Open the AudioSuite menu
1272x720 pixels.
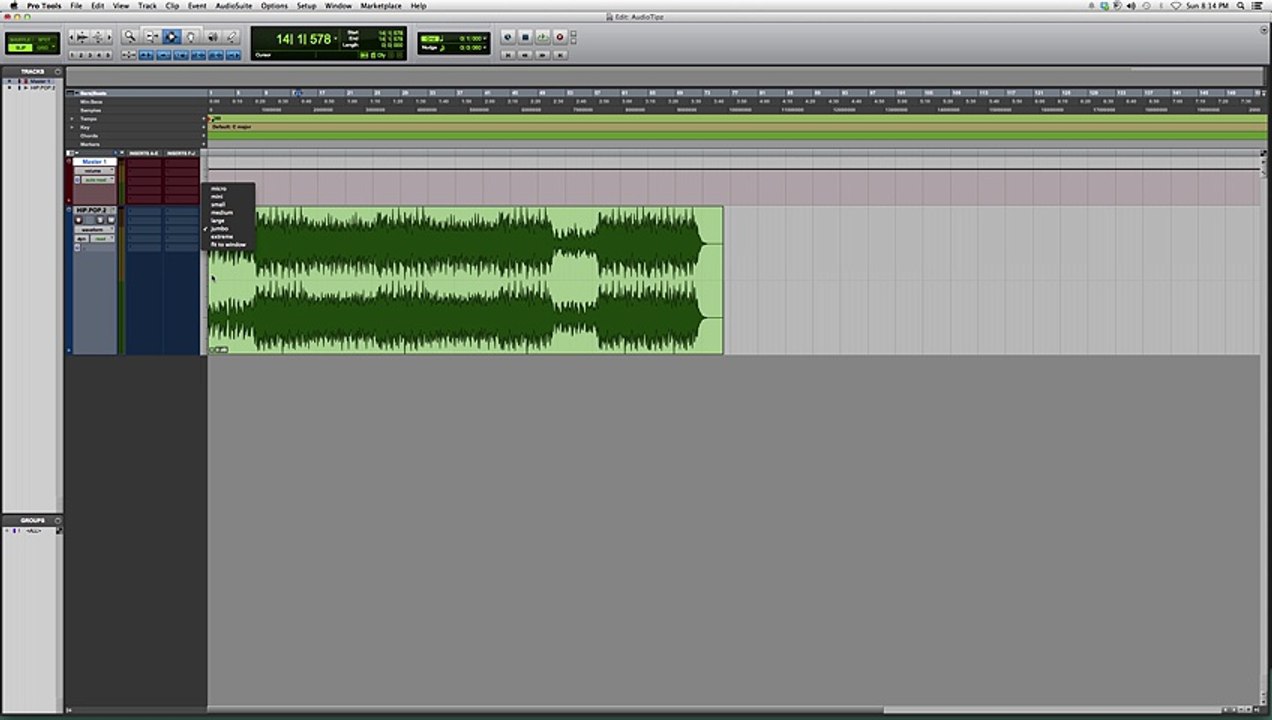click(234, 5)
